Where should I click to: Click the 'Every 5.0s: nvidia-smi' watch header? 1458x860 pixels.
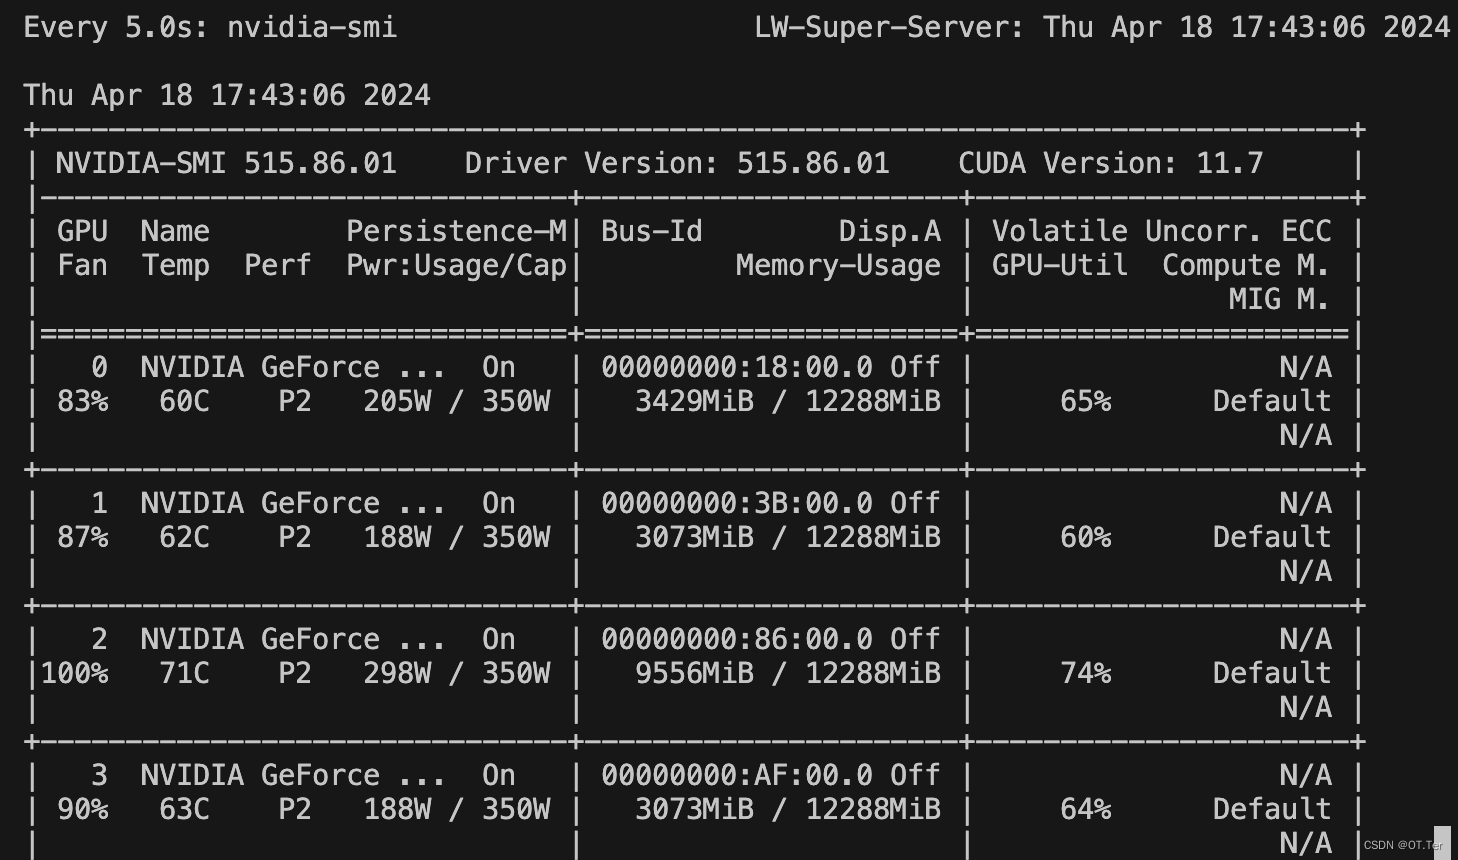point(210,27)
